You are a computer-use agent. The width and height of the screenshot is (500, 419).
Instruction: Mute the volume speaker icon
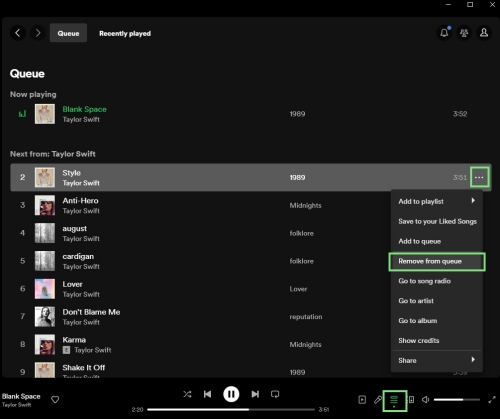pyautogui.click(x=425, y=399)
